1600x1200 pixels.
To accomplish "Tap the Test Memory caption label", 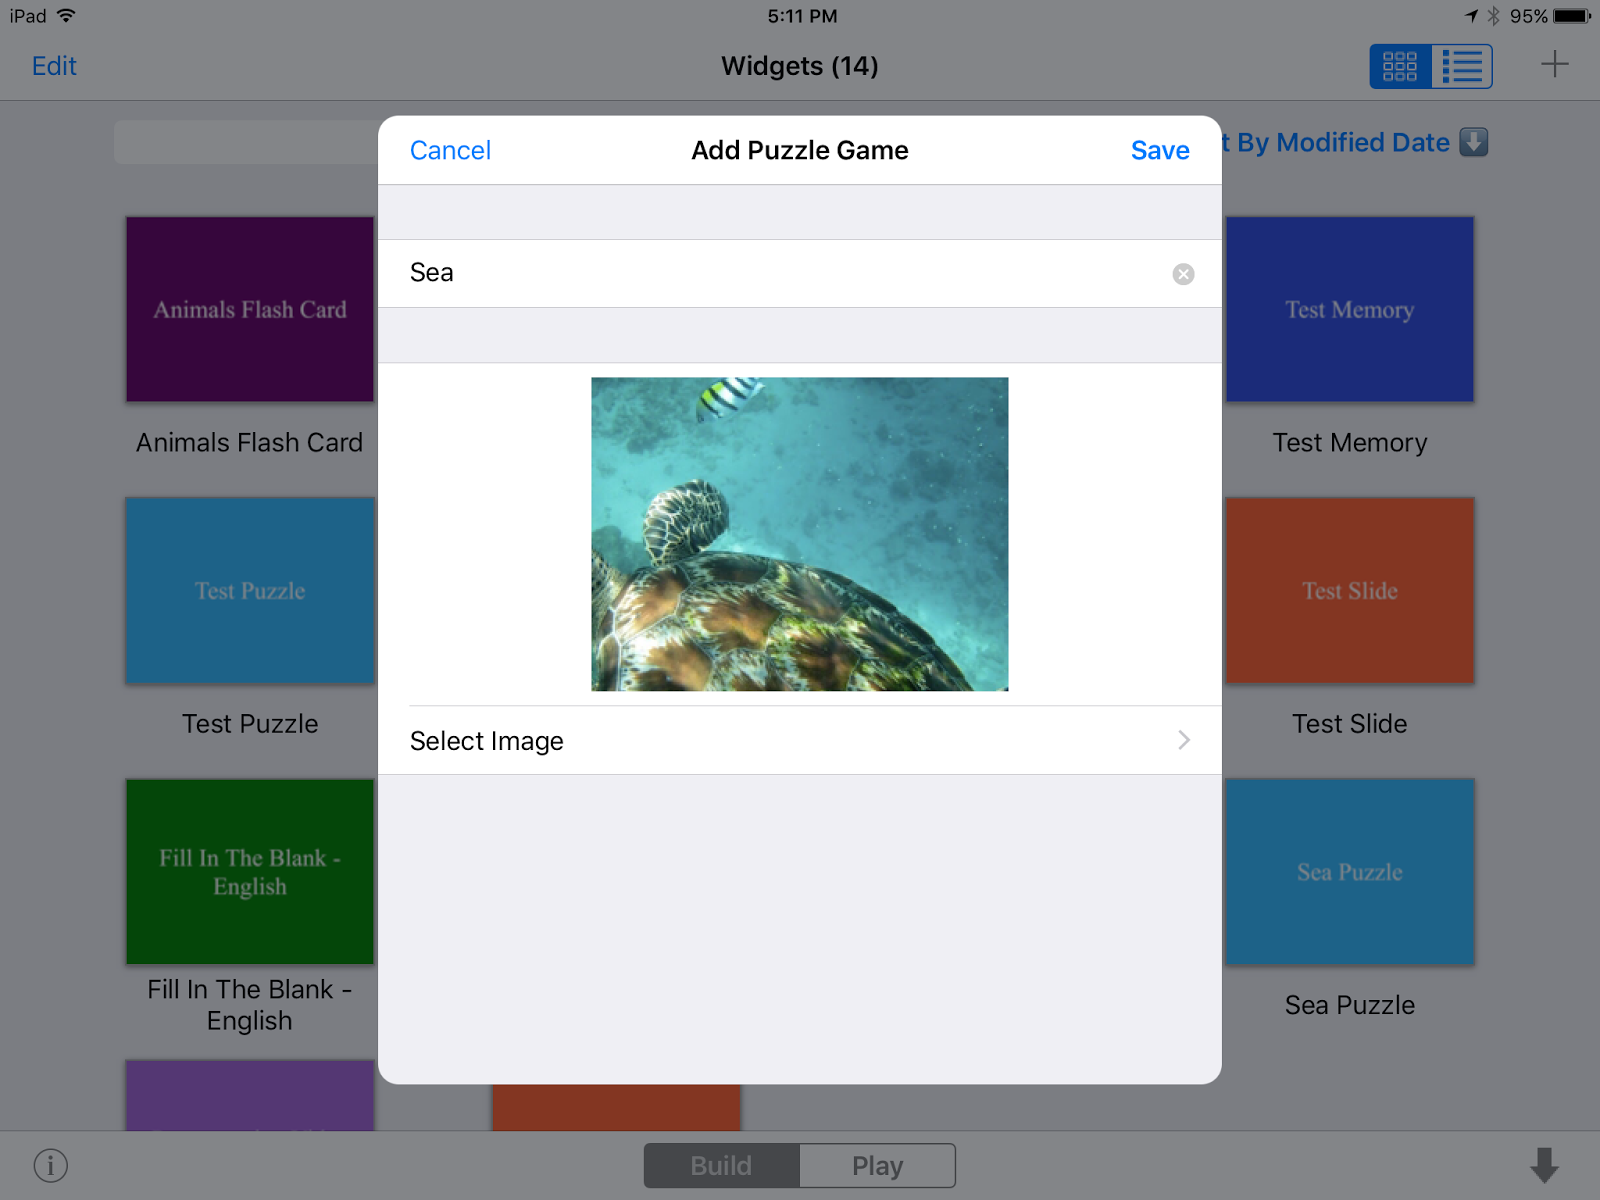I will pyautogui.click(x=1350, y=443).
